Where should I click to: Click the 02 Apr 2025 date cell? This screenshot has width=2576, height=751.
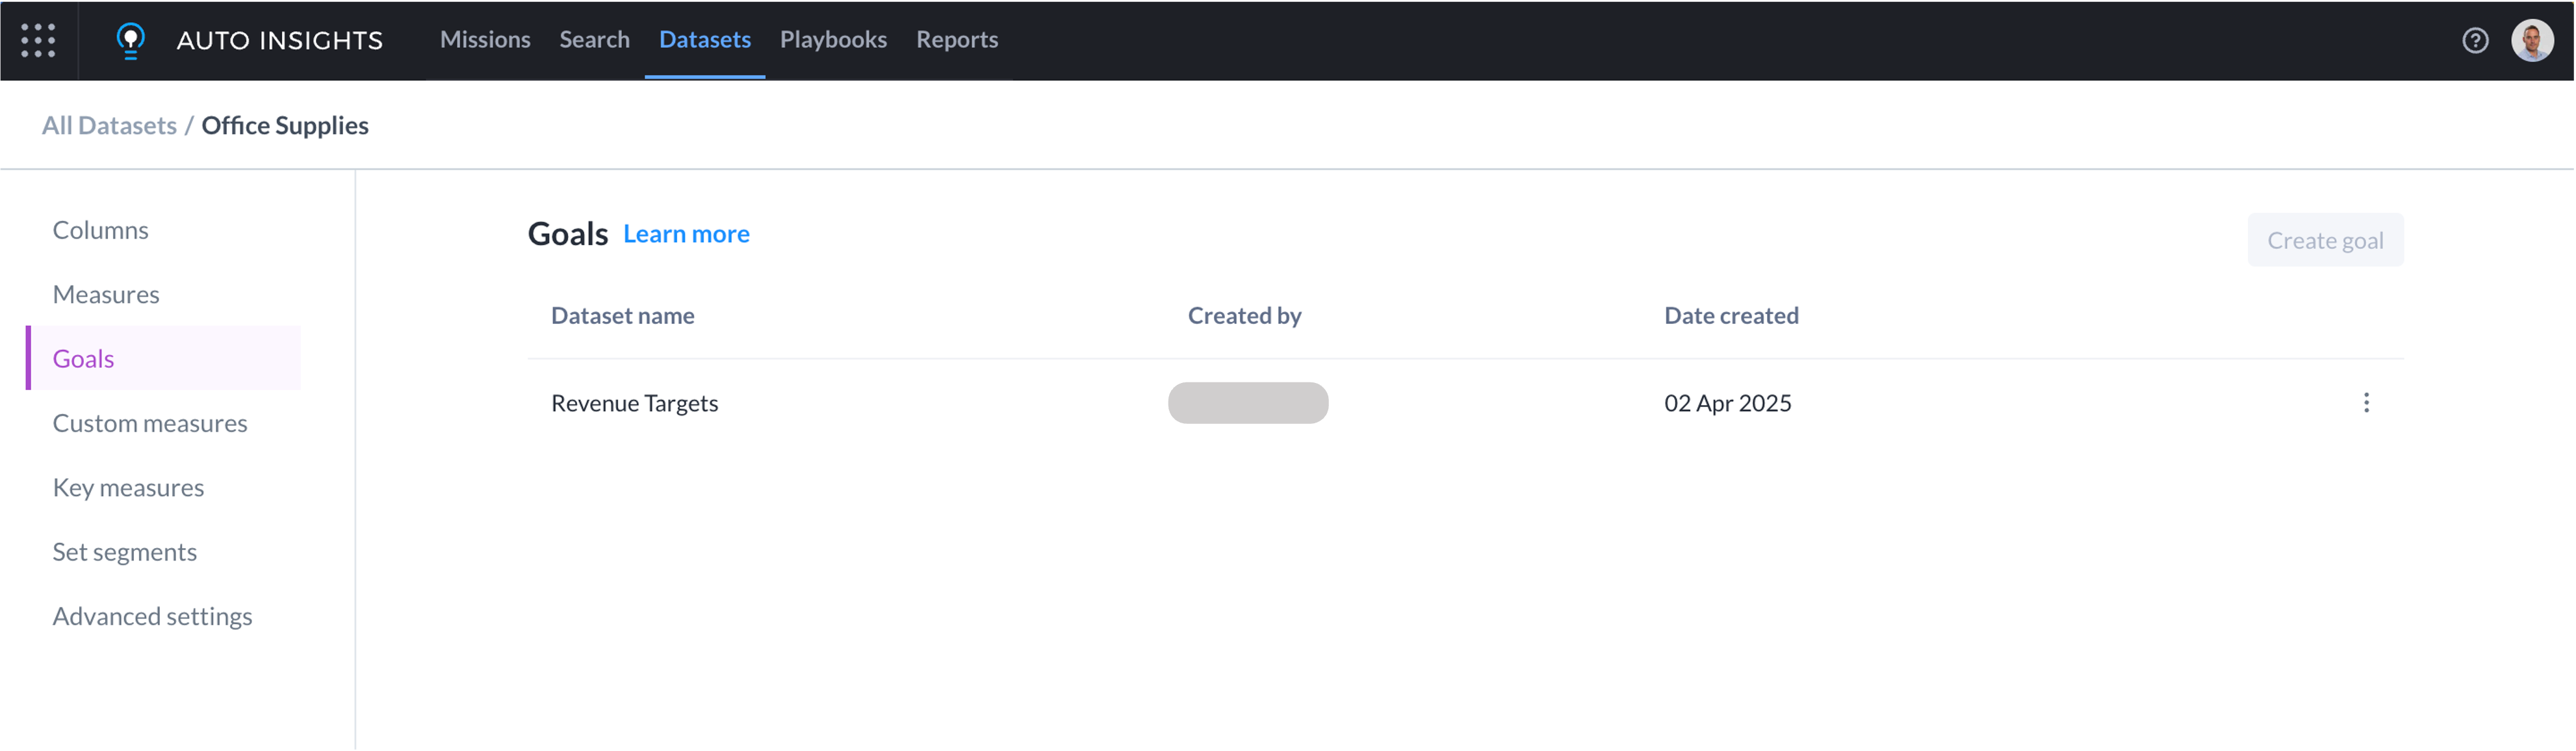tap(1727, 403)
